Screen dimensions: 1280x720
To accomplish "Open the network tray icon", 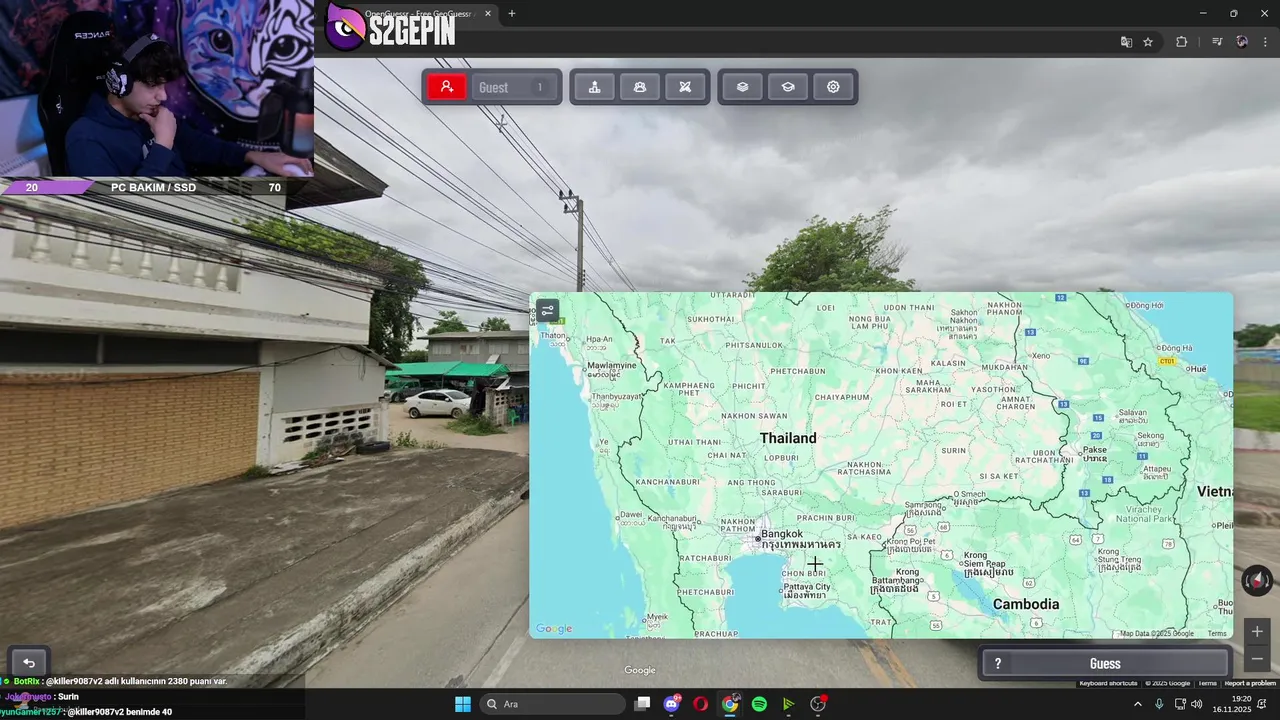I will click(x=1179, y=704).
